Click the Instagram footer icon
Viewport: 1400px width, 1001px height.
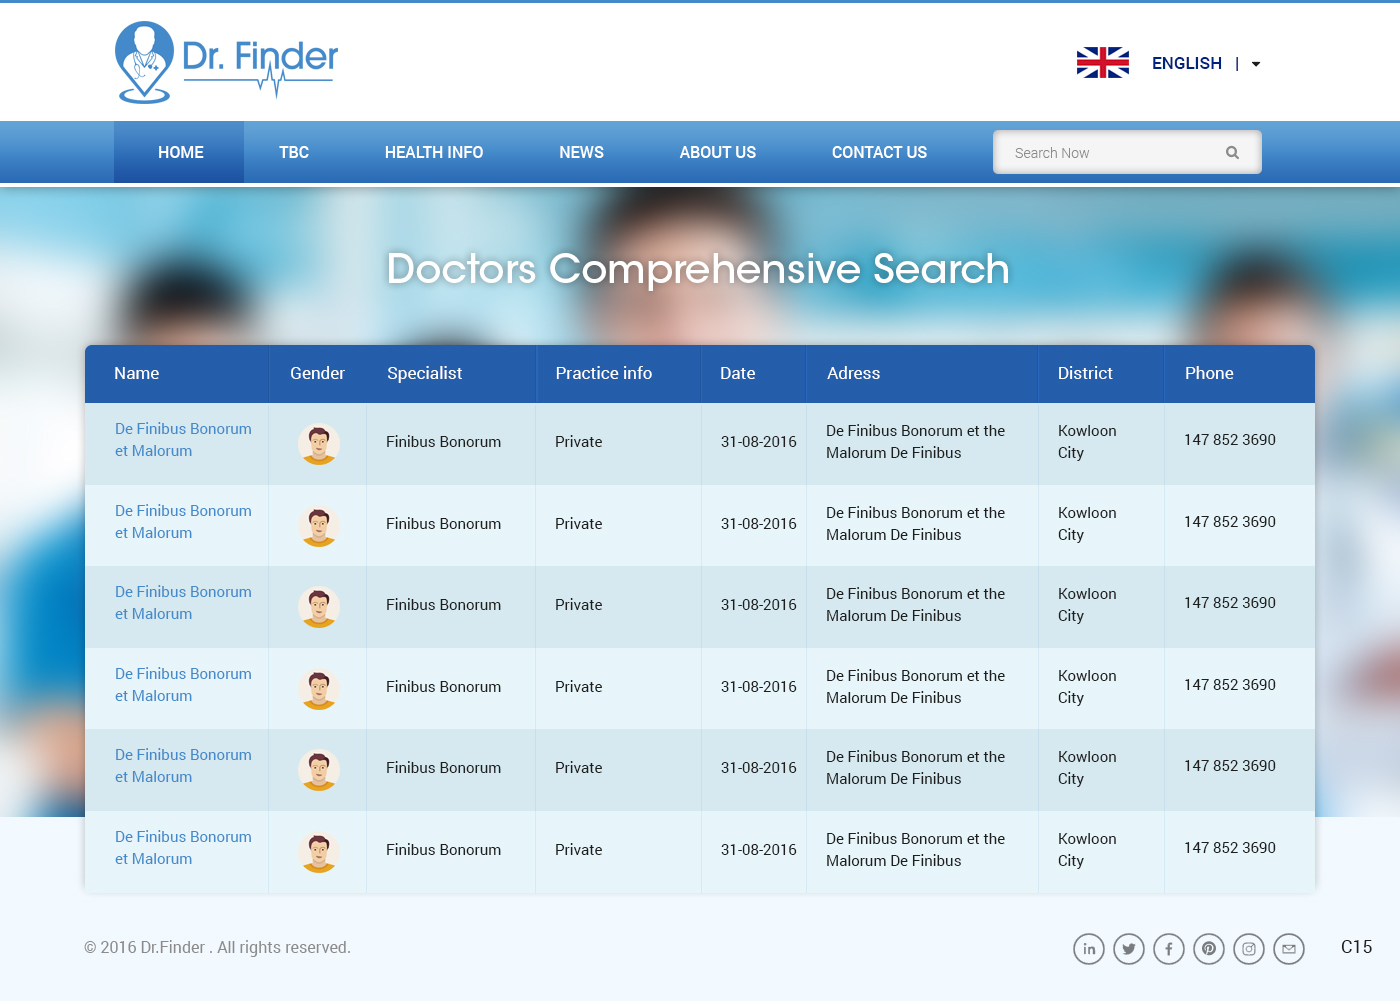tap(1249, 949)
